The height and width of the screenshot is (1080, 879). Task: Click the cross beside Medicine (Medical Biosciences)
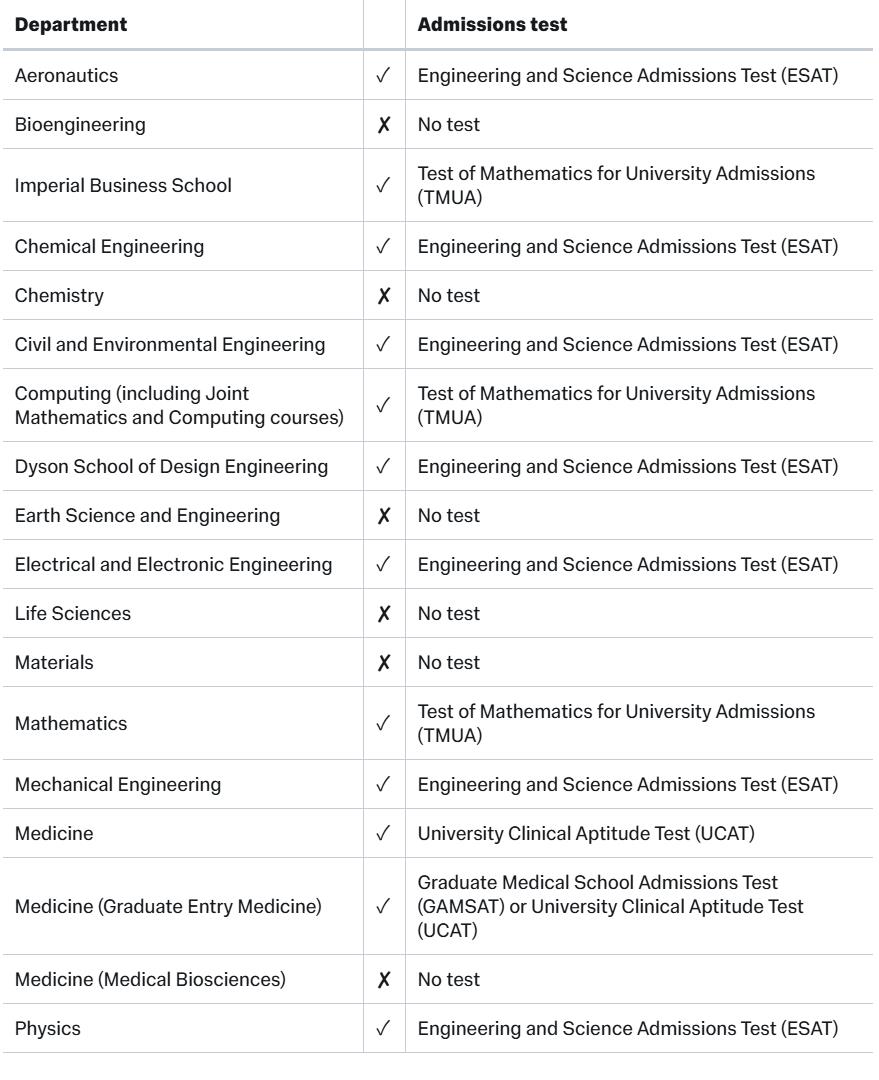pos(384,979)
